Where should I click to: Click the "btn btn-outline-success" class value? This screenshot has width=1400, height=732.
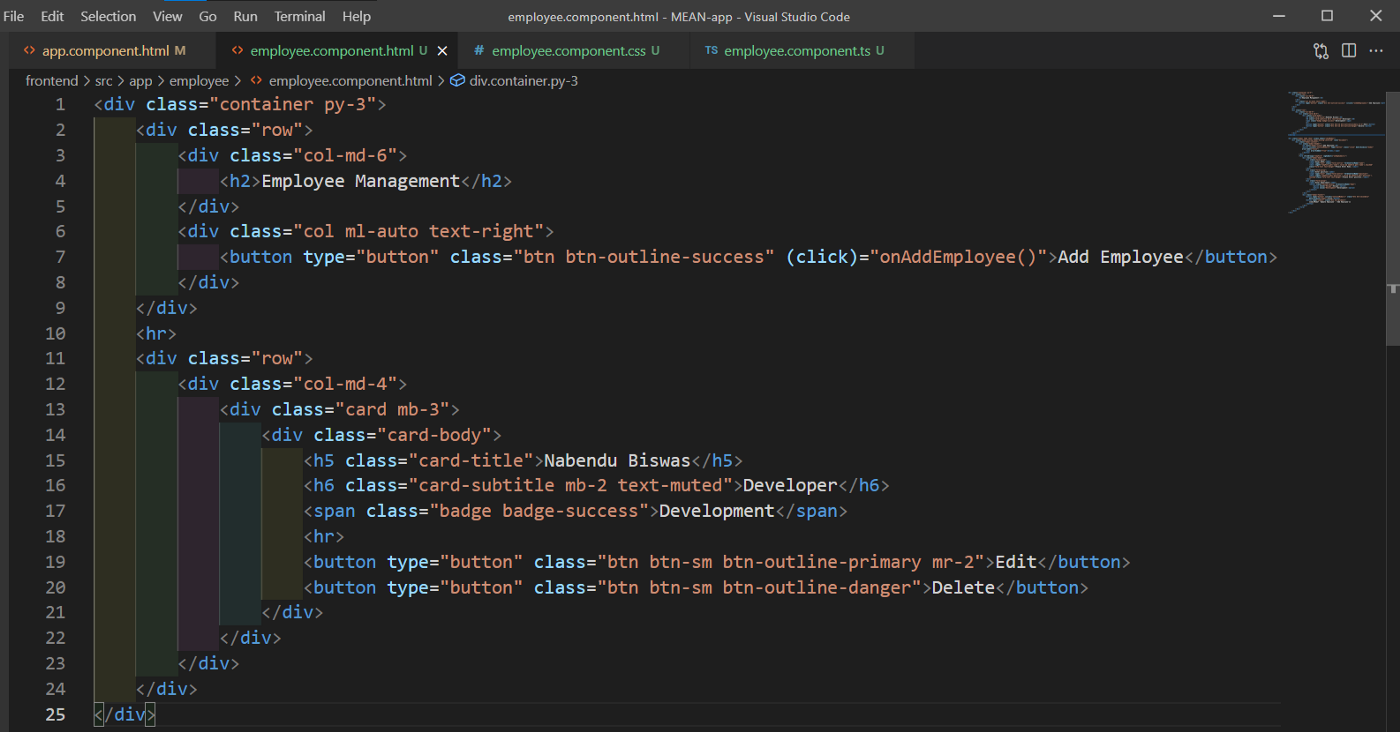point(645,257)
